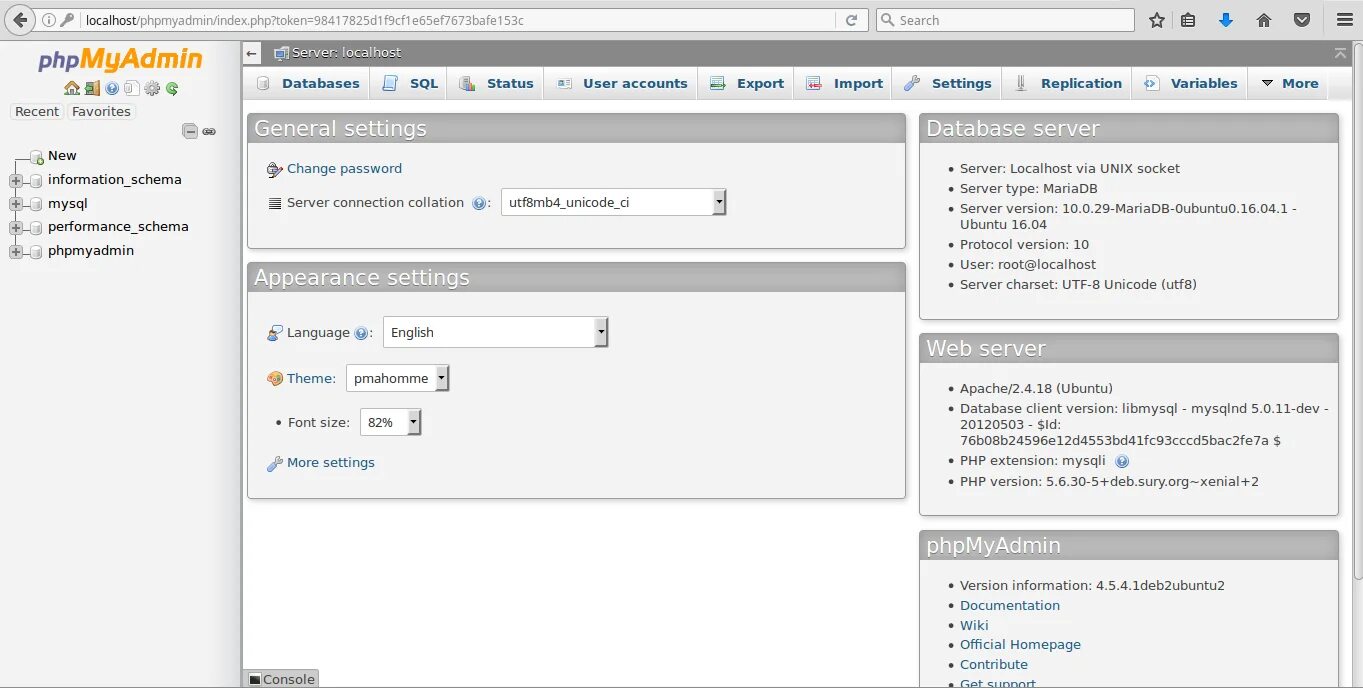Image resolution: width=1363 pixels, height=688 pixels.
Task: Click the left arrow beside Server: localhost
Action: click(x=252, y=53)
